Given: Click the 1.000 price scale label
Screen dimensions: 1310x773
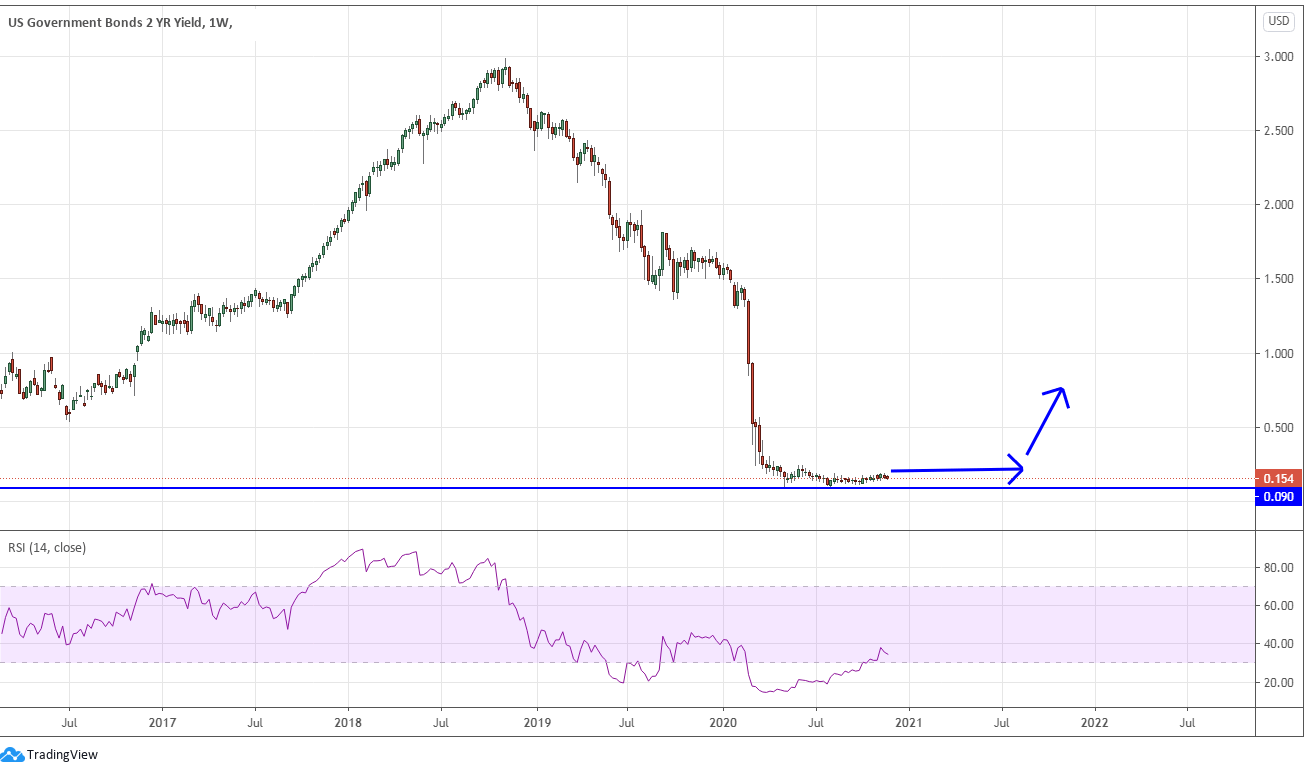Looking at the screenshot, I should (x=1279, y=354).
